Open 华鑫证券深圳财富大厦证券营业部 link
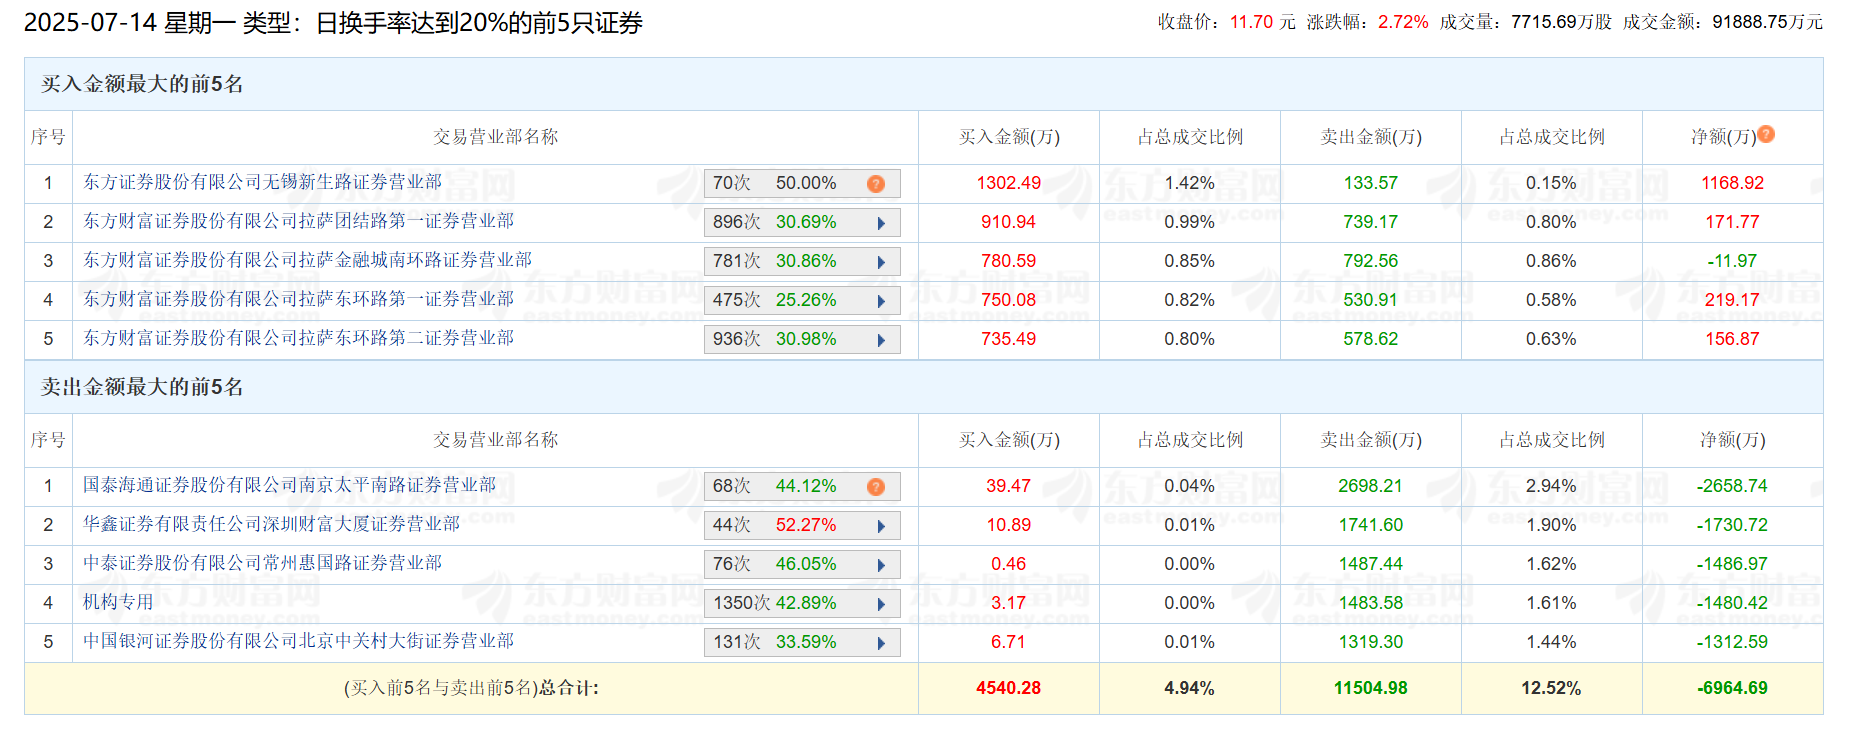Image resolution: width=1857 pixels, height=735 pixels. 271,524
